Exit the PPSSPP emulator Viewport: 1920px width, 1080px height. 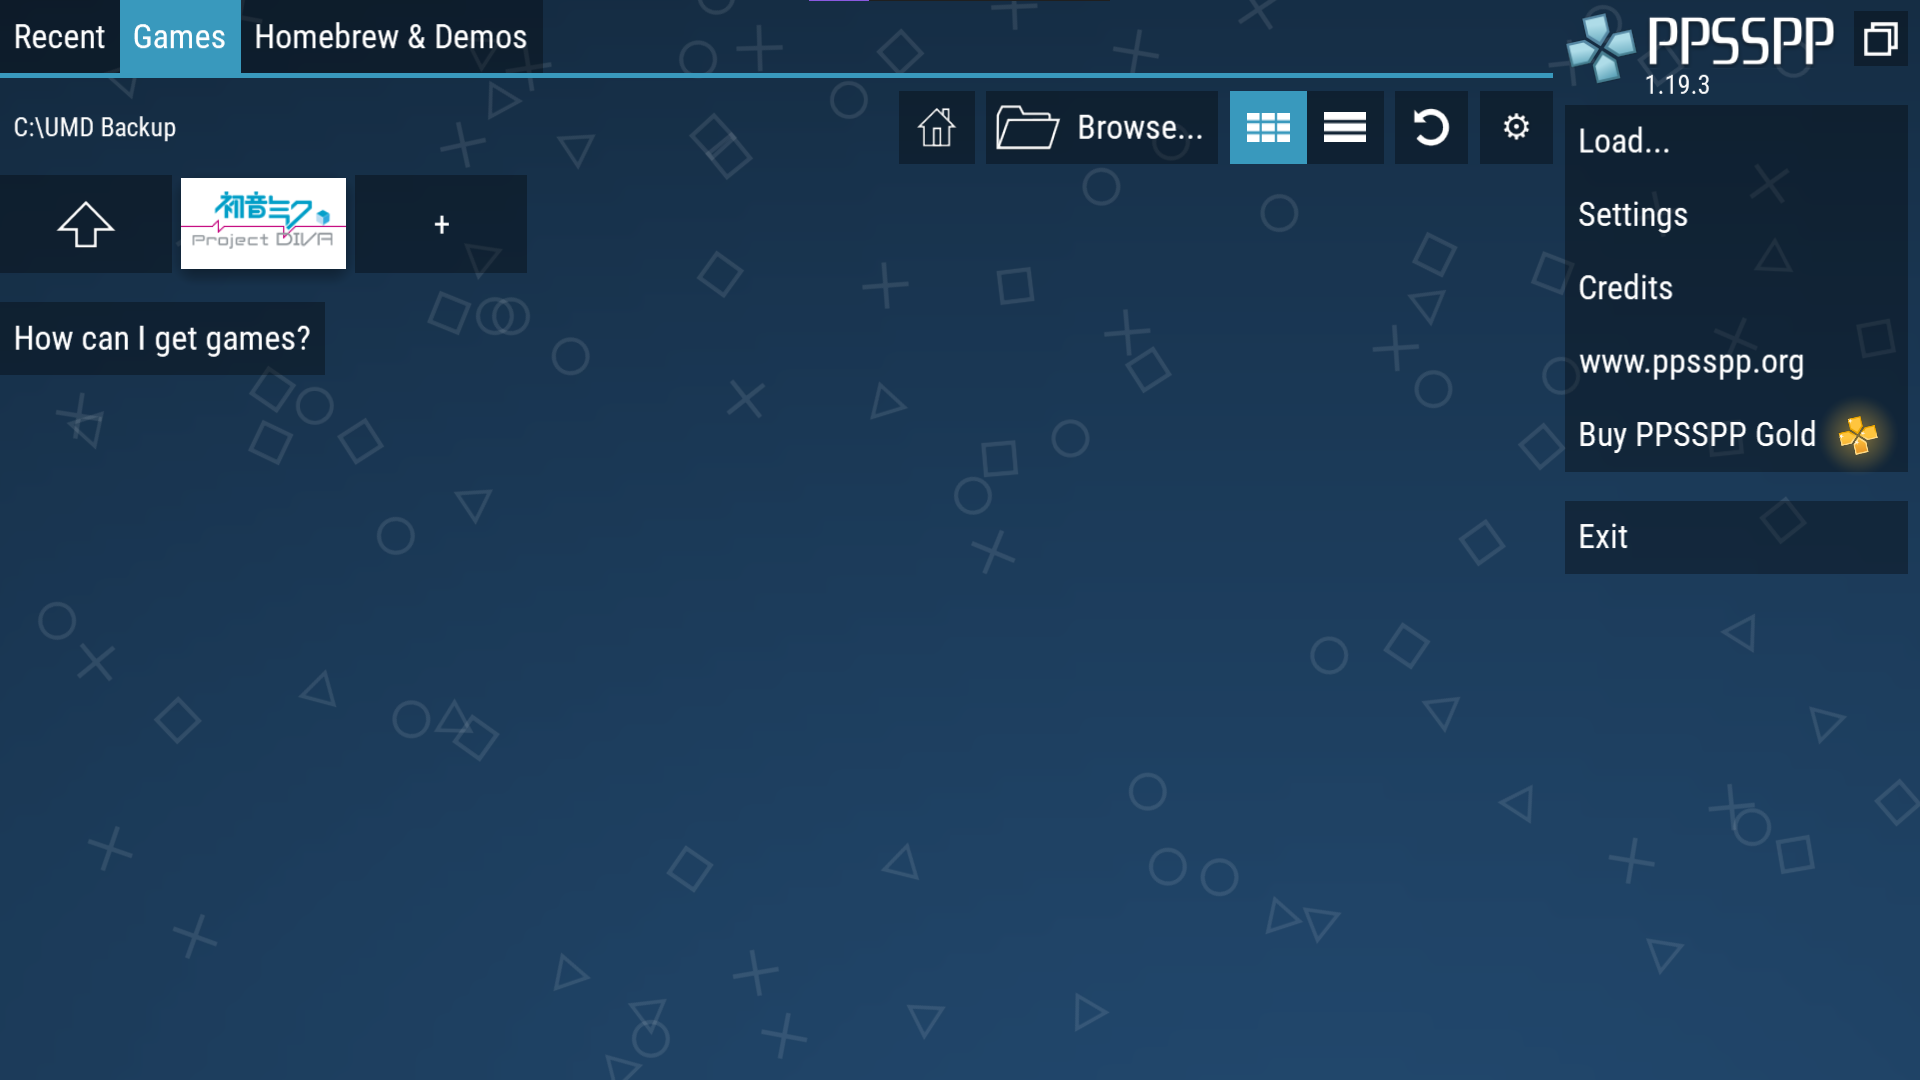[1736, 537]
